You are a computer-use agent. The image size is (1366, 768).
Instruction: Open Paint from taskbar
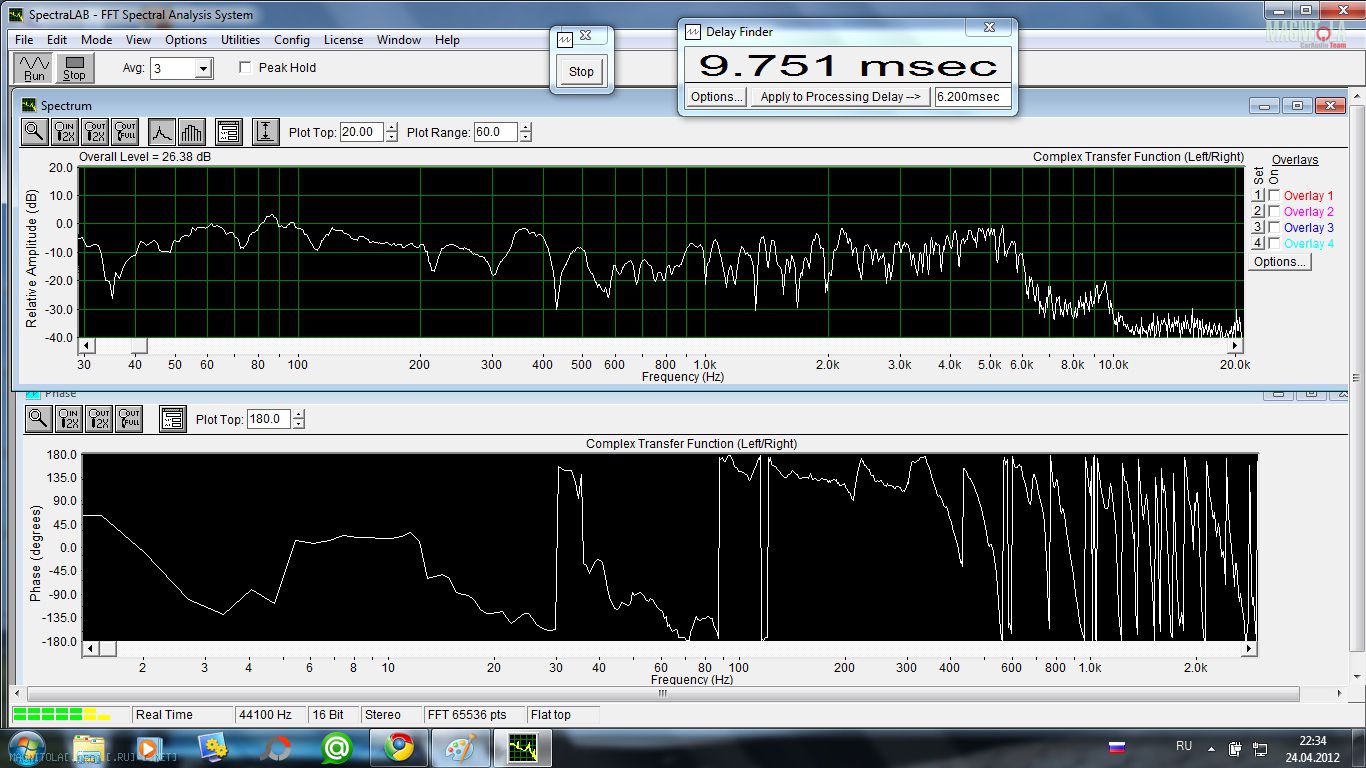461,747
